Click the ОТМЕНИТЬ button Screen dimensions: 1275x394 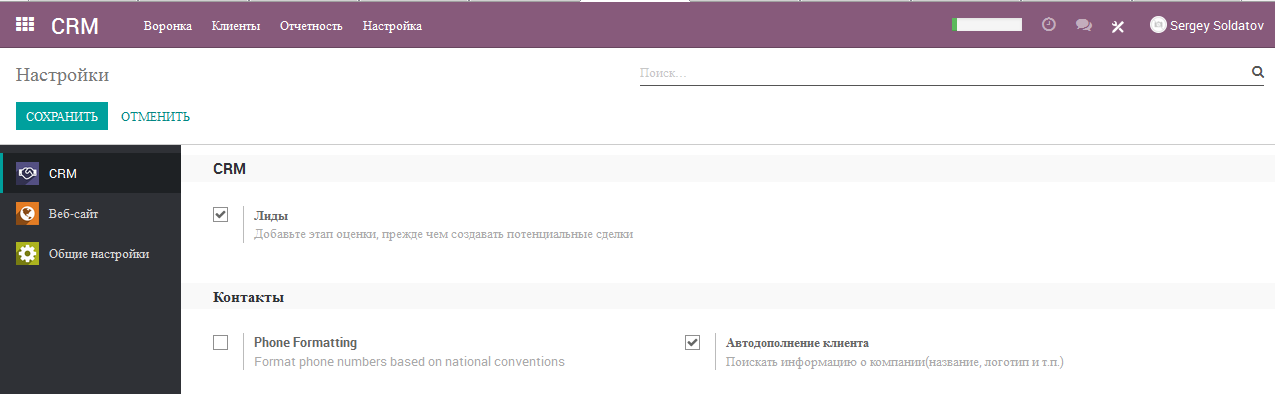coord(155,117)
